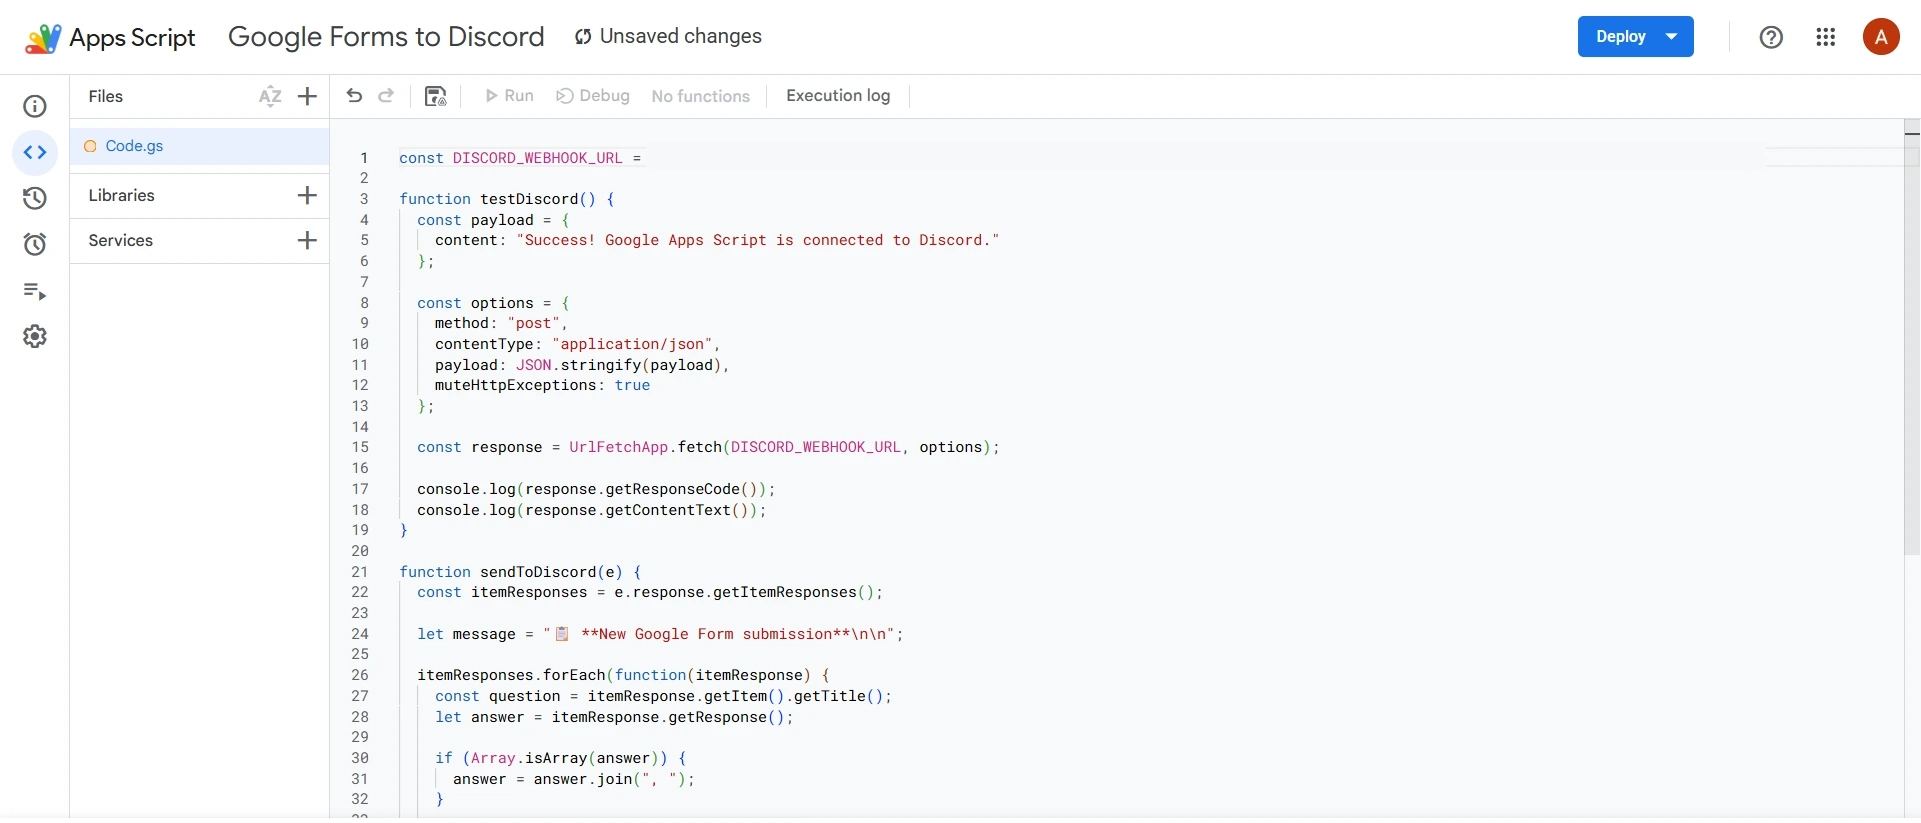The image size is (1921, 823).
Task: Click contentType "application/json" on line 10
Action: 577,344
